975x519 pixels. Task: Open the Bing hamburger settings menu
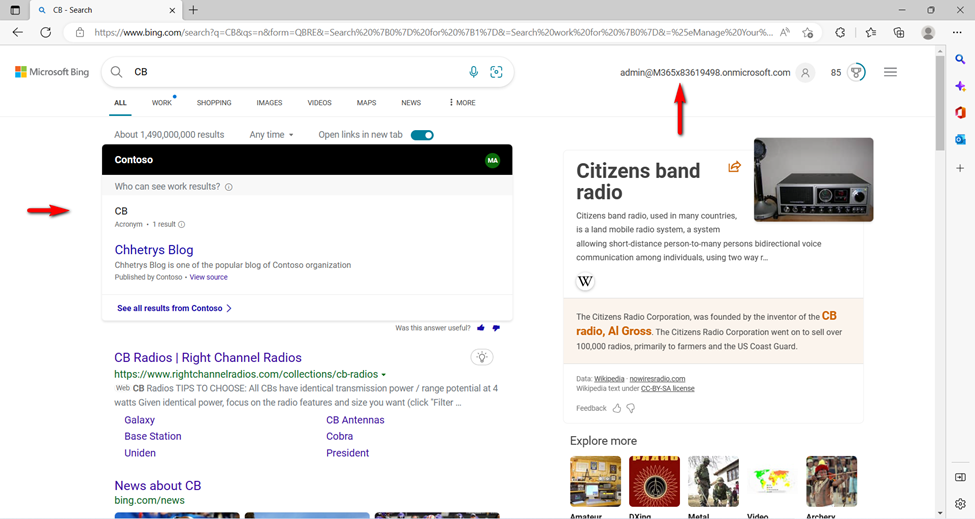click(890, 73)
